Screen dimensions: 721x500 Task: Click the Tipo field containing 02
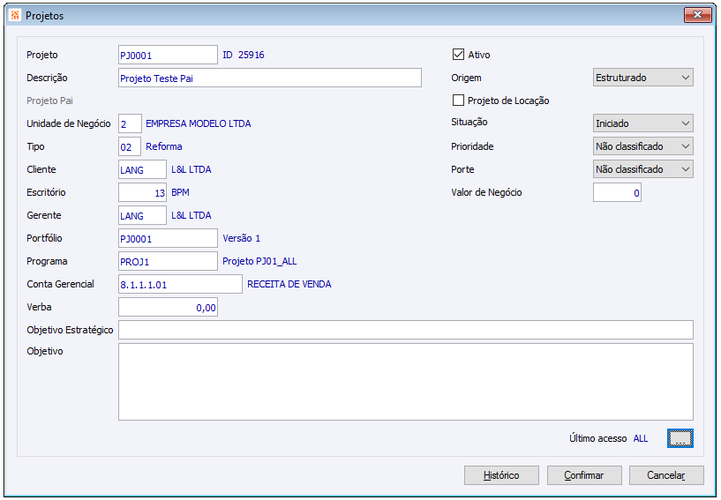[x=130, y=147]
